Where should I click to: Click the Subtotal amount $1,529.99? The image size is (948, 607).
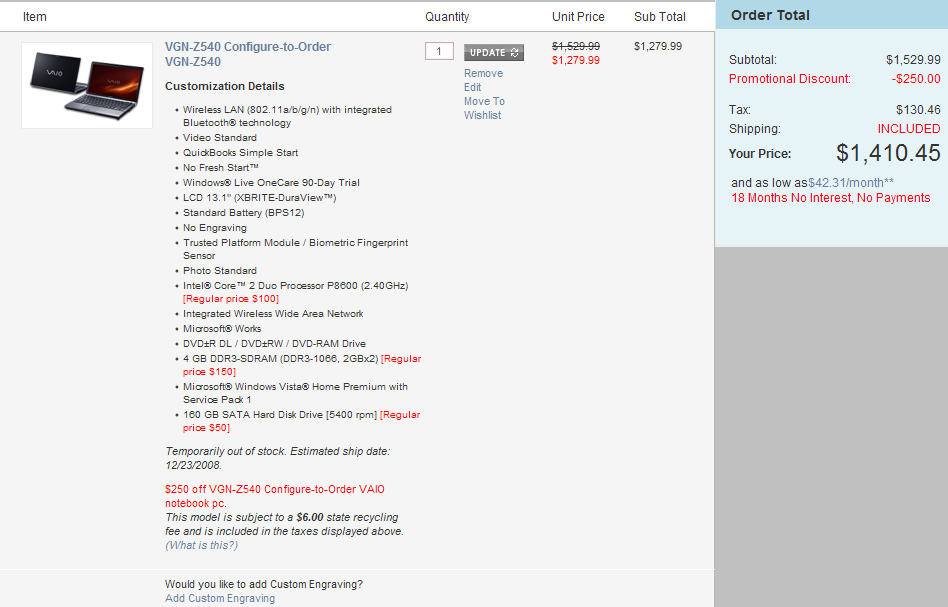pyautogui.click(x=913, y=60)
